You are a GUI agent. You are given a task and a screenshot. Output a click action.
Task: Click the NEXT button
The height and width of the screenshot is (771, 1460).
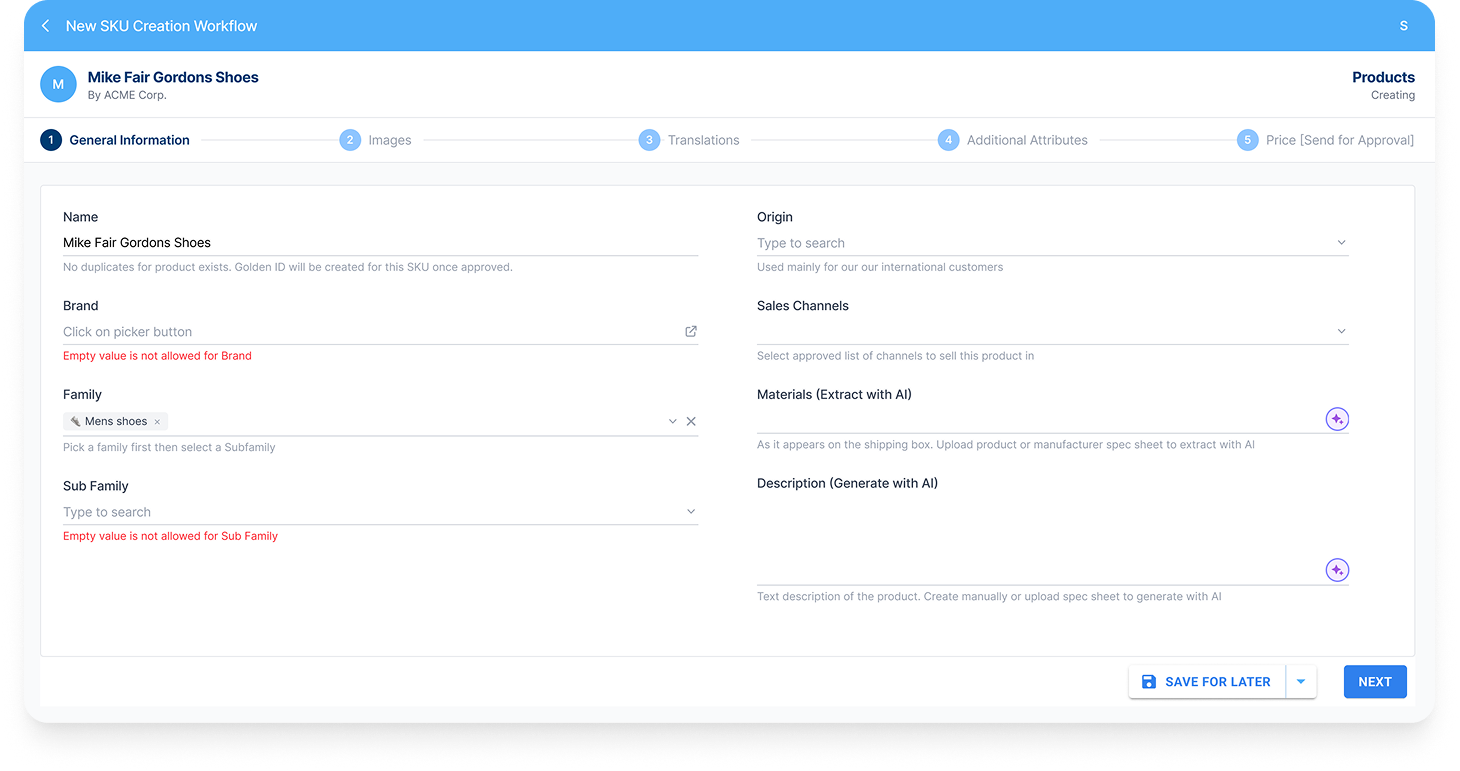1375,682
